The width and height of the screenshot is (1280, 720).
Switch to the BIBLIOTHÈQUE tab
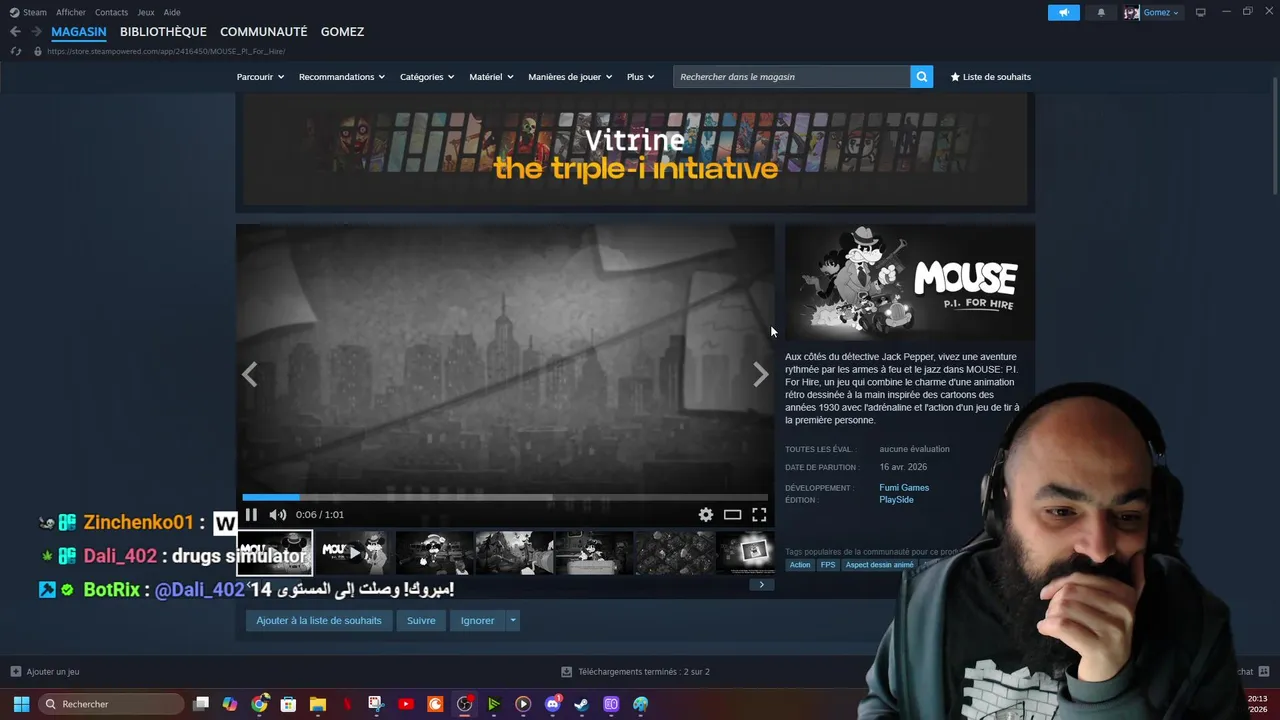pos(163,32)
